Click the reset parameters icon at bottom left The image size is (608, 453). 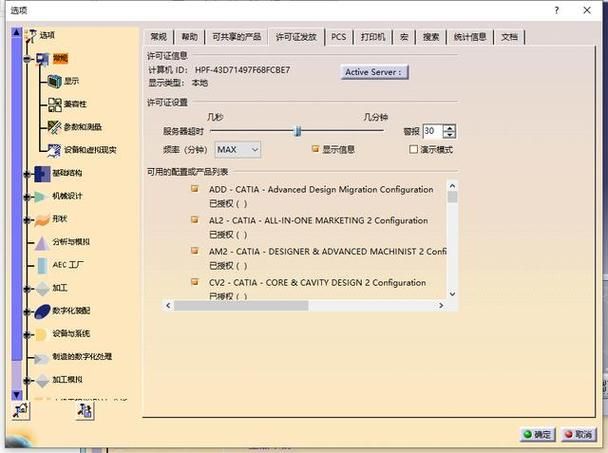[x=20, y=411]
